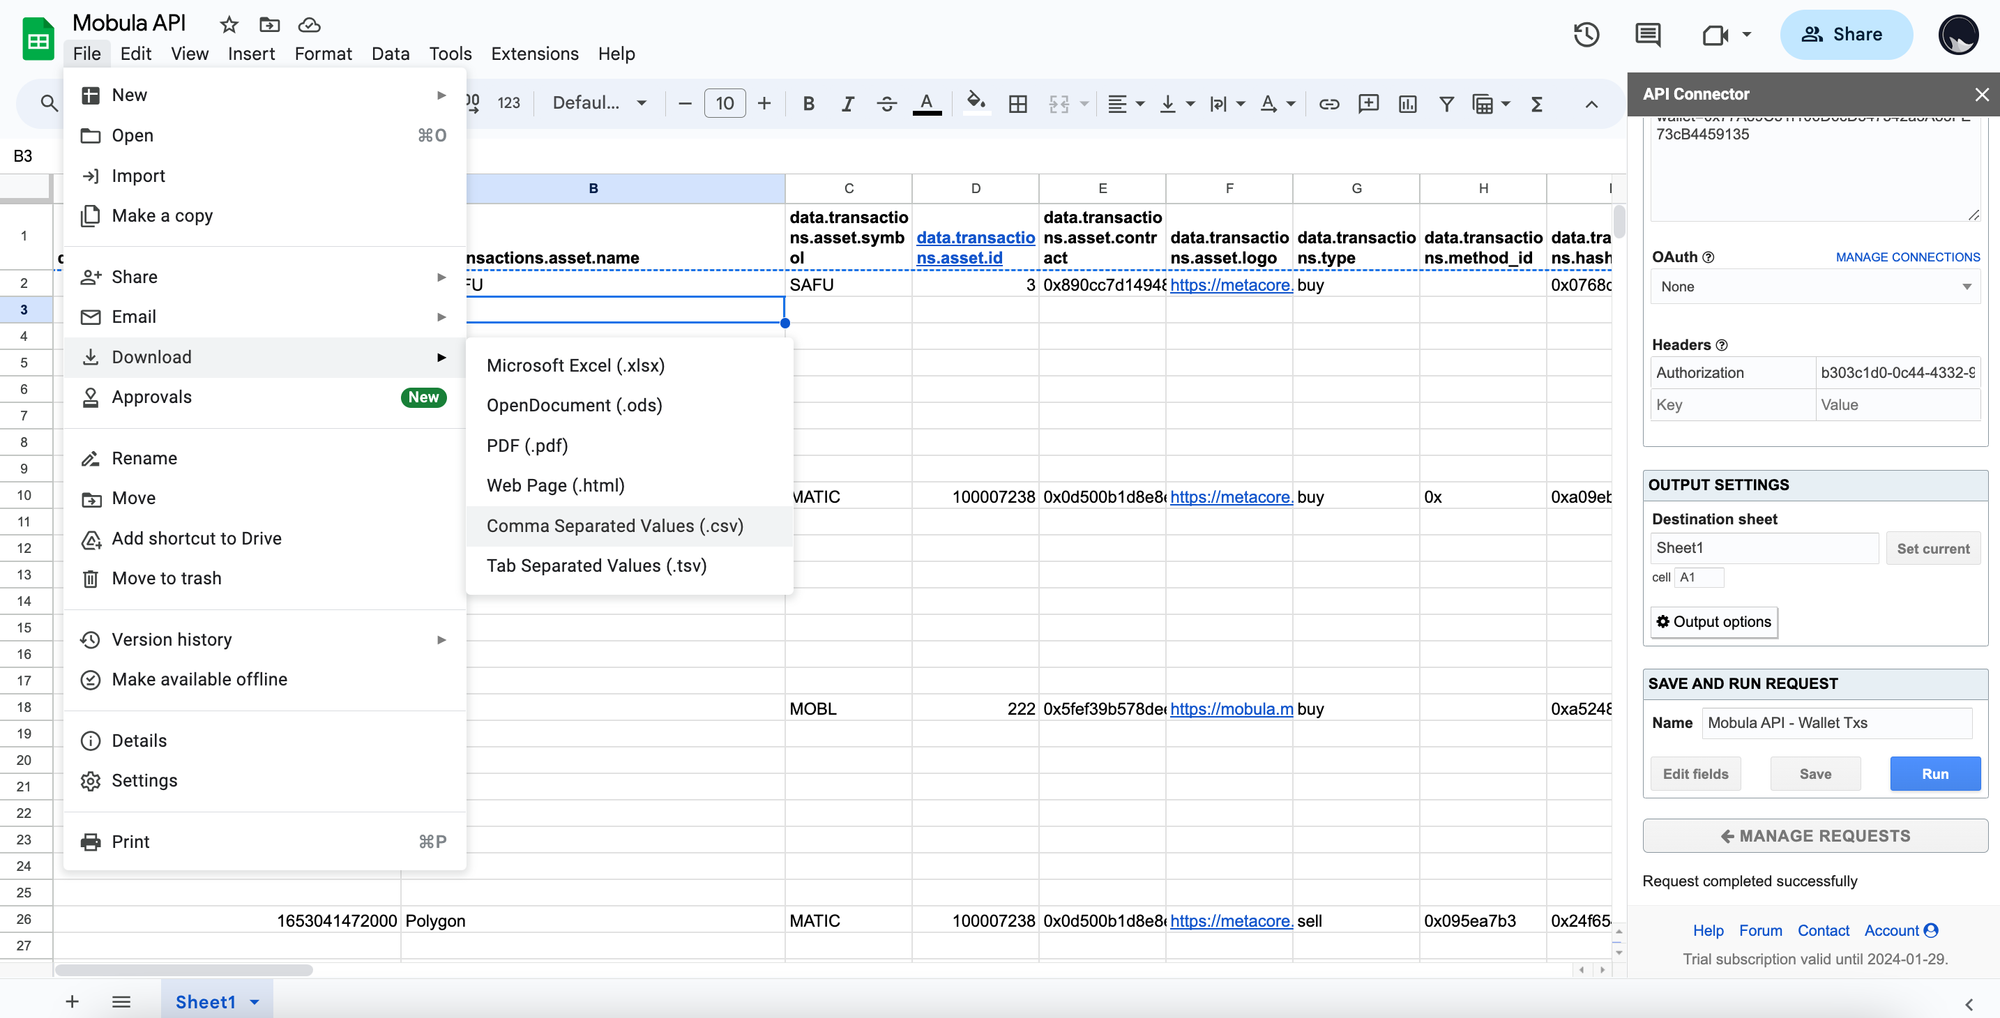Decrease font size with minus
Screen dimensions: 2000x1018
tap(685, 103)
